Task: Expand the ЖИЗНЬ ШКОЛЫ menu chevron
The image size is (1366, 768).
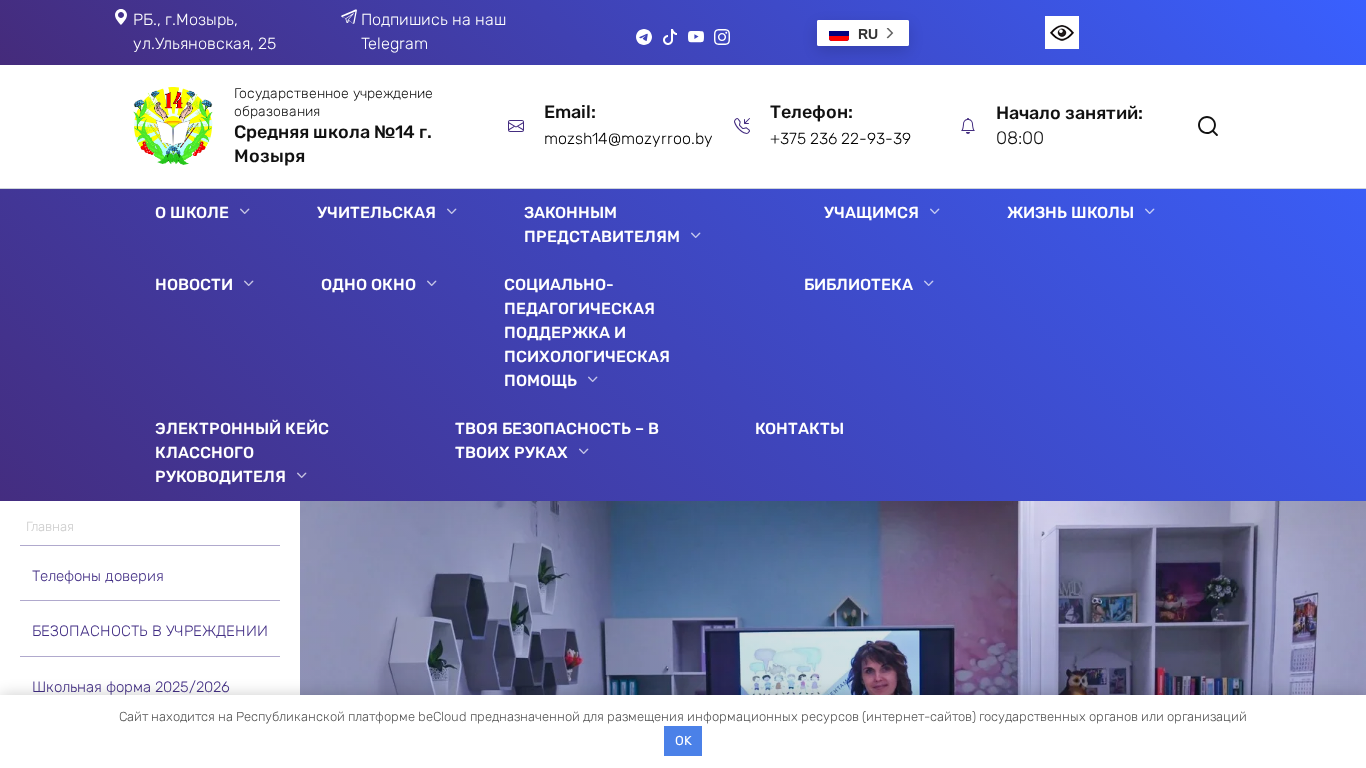Action: 1150,211
